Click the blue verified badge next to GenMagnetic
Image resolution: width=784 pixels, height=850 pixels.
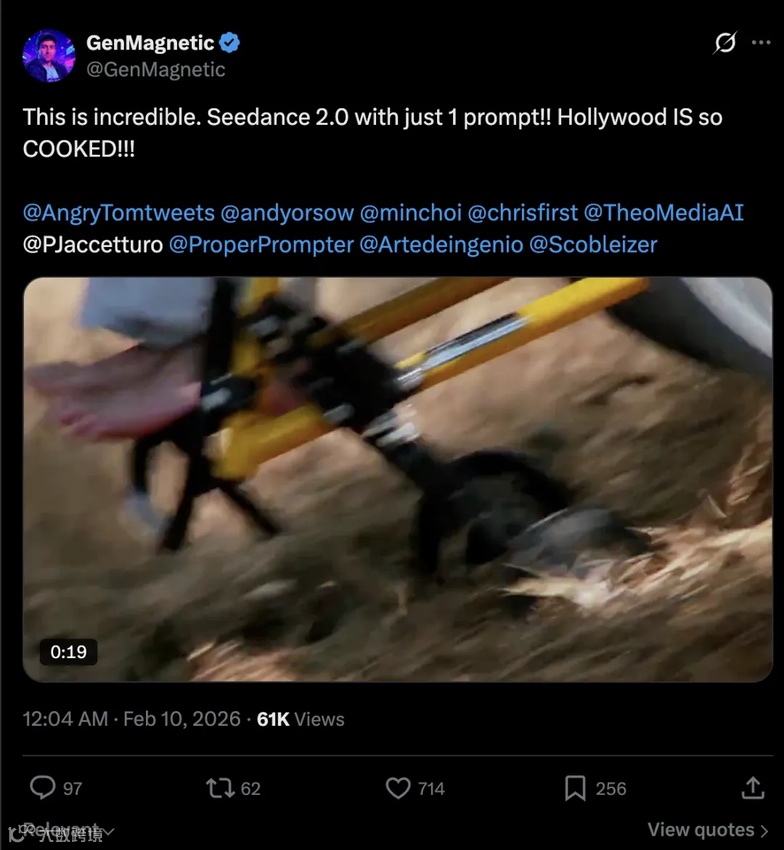point(229,42)
